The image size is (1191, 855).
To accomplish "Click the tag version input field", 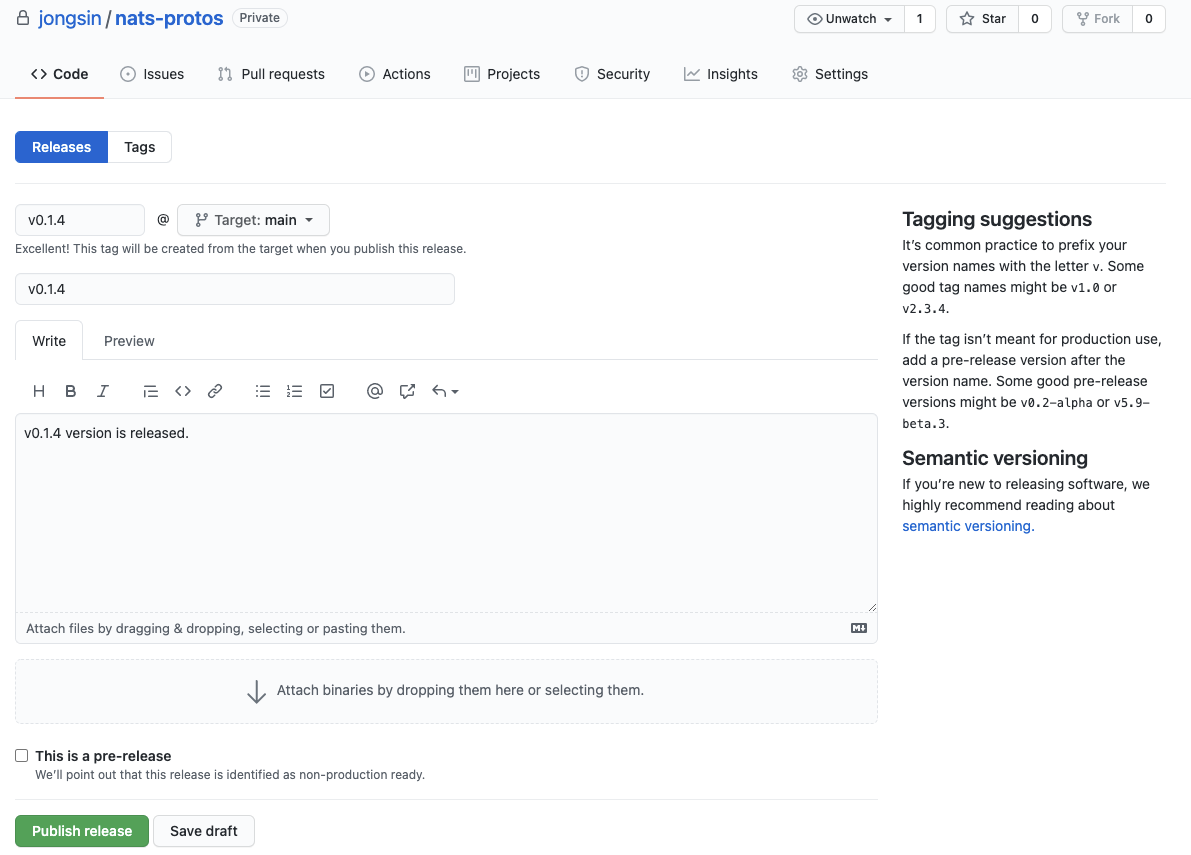I will click(80, 220).
